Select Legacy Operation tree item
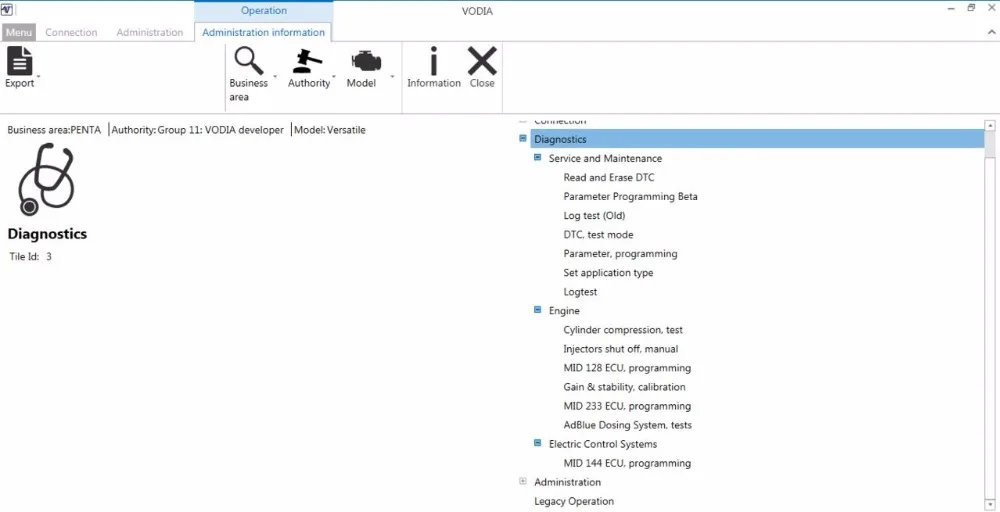The height and width of the screenshot is (512, 1000). [x=574, y=501]
